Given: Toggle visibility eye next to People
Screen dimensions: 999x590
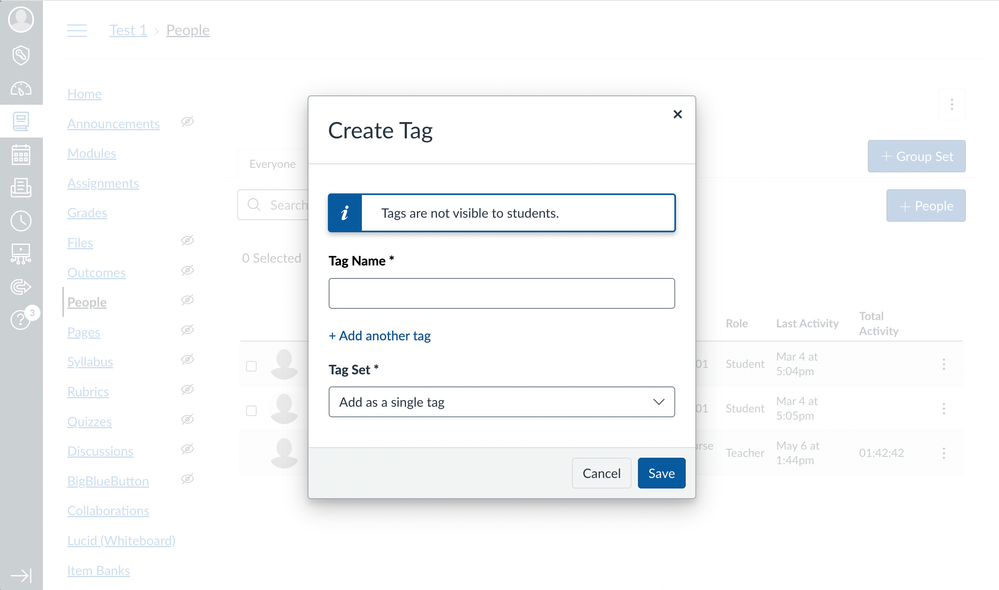Looking at the screenshot, I should 187,300.
